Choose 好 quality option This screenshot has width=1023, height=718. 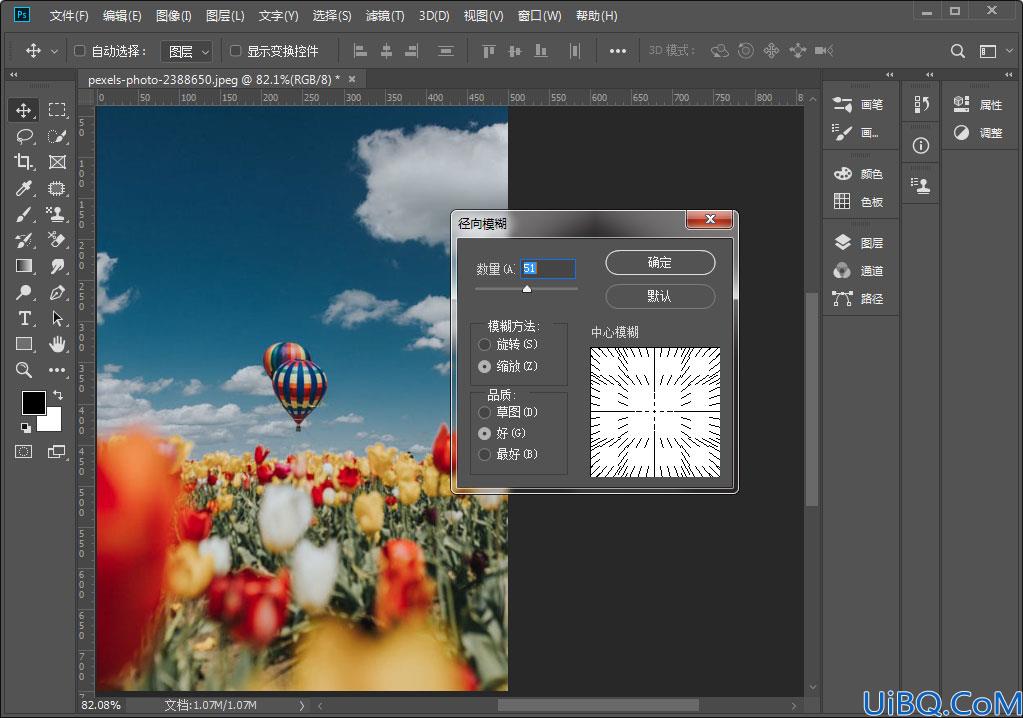pos(484,433)
